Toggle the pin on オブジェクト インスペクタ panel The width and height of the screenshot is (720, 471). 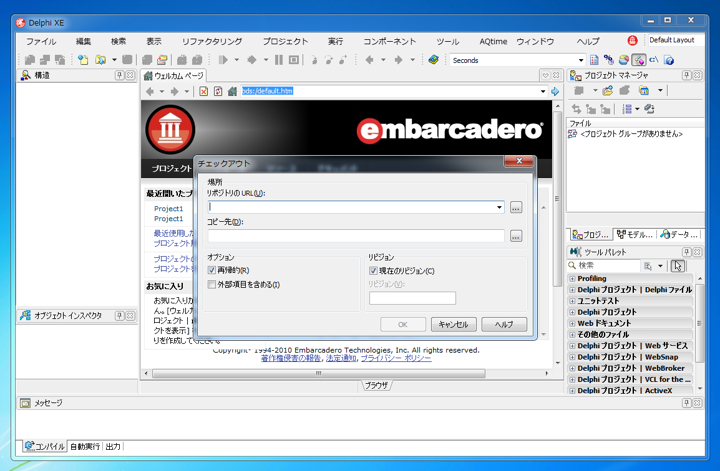click(119, 315)
